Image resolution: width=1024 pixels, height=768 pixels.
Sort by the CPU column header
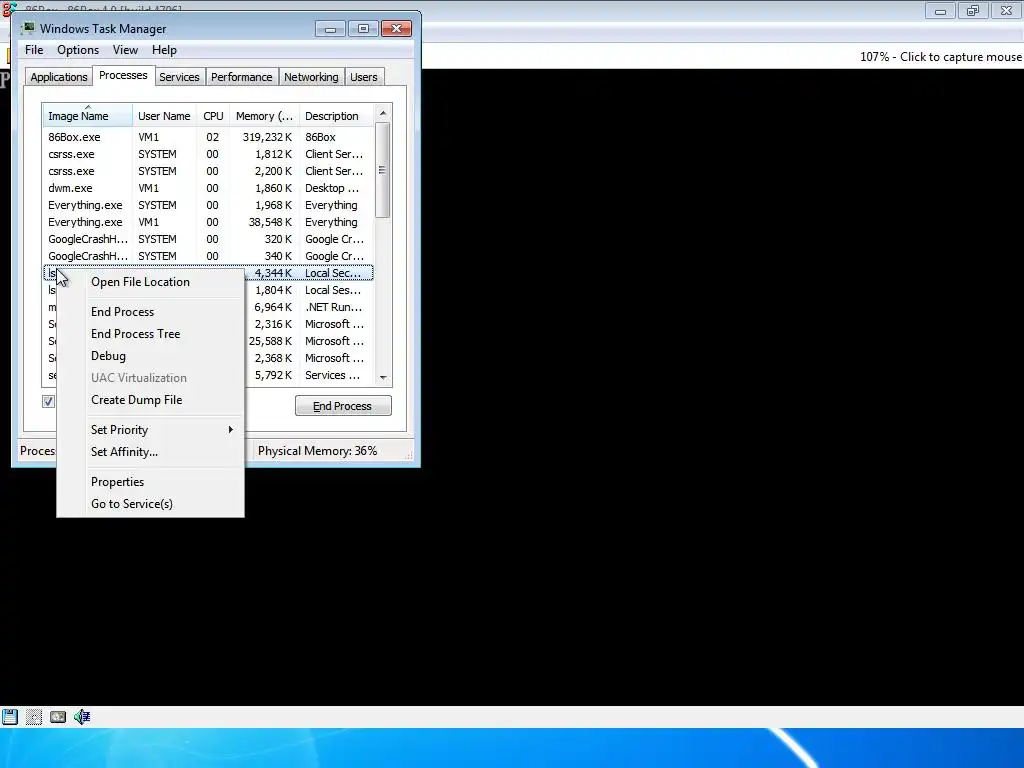click(213, 116)
